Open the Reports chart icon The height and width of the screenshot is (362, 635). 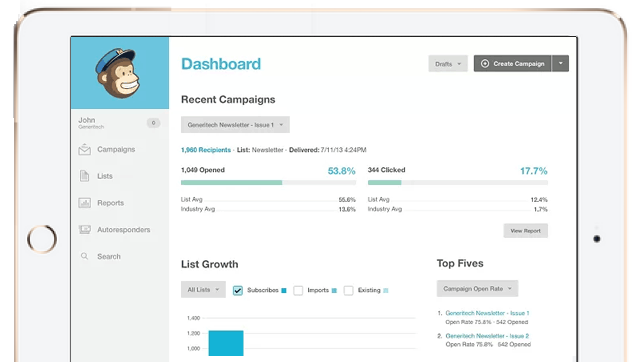[x=84, y=203]
